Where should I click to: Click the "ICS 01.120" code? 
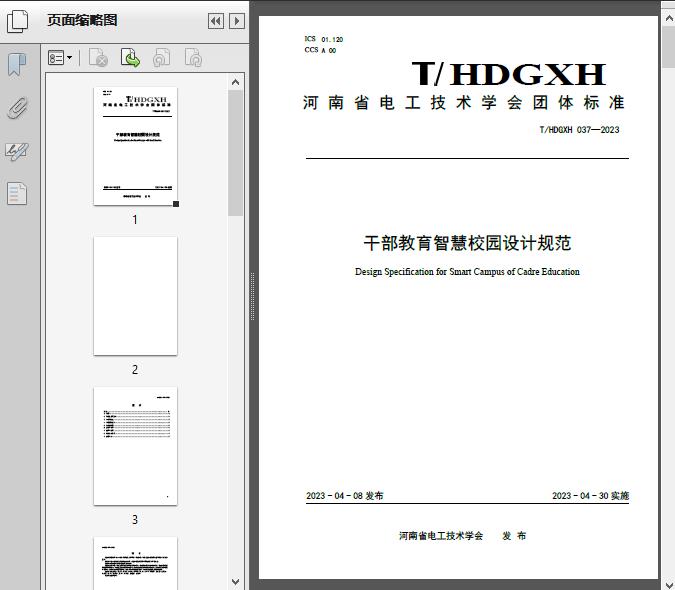point(324,39)
